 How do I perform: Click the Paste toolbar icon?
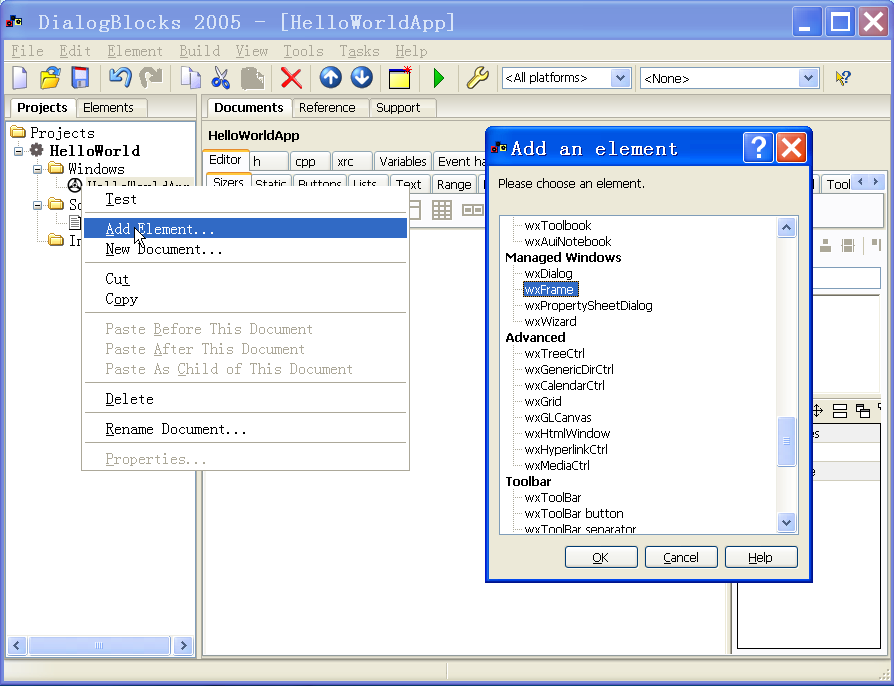[x=252, y=78]
